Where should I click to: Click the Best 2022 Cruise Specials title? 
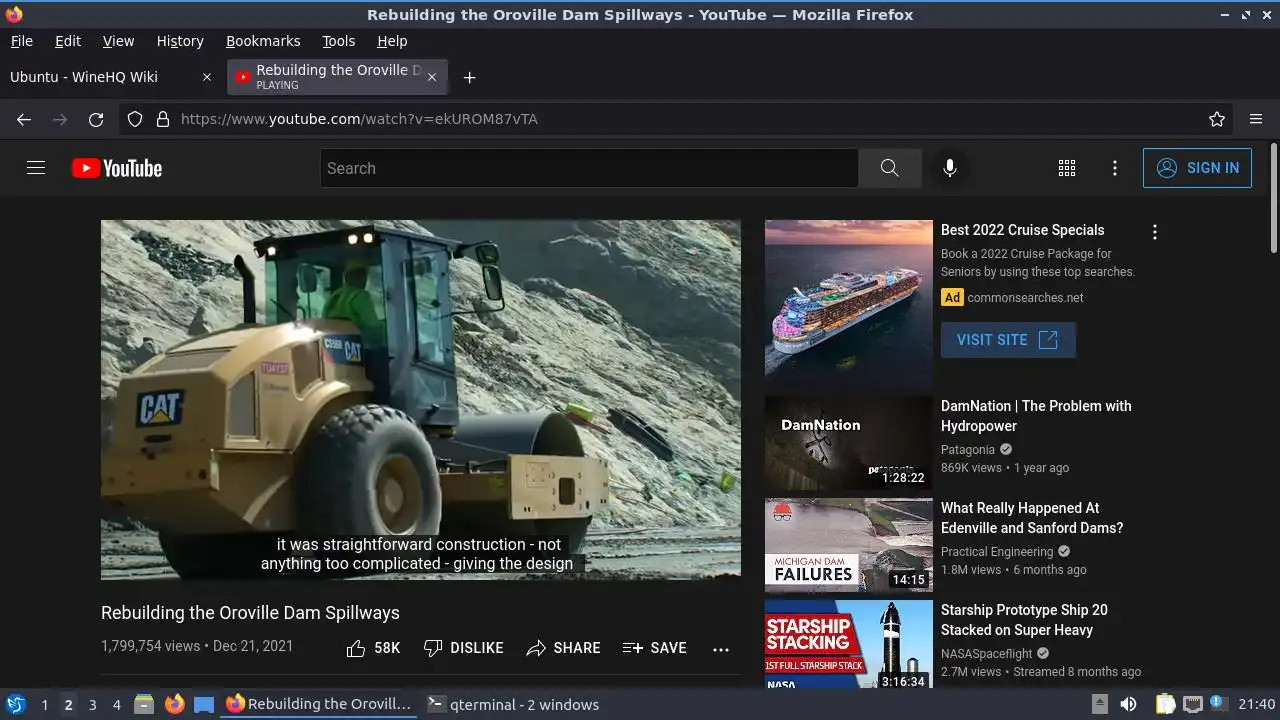pos(1023,230)
